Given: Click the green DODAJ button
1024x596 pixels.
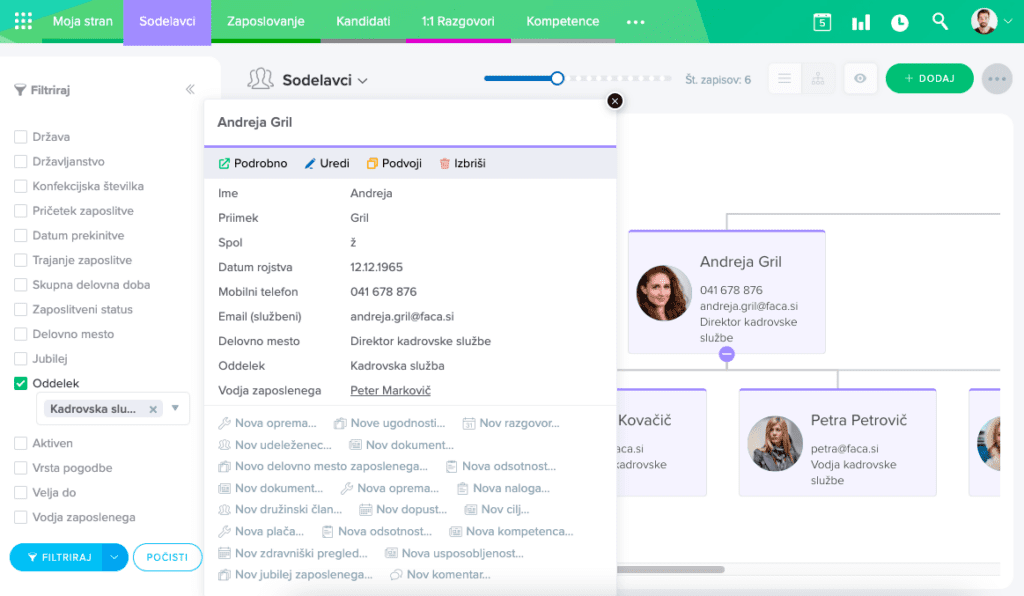Looking at the screenshot, I should [929, 79].
